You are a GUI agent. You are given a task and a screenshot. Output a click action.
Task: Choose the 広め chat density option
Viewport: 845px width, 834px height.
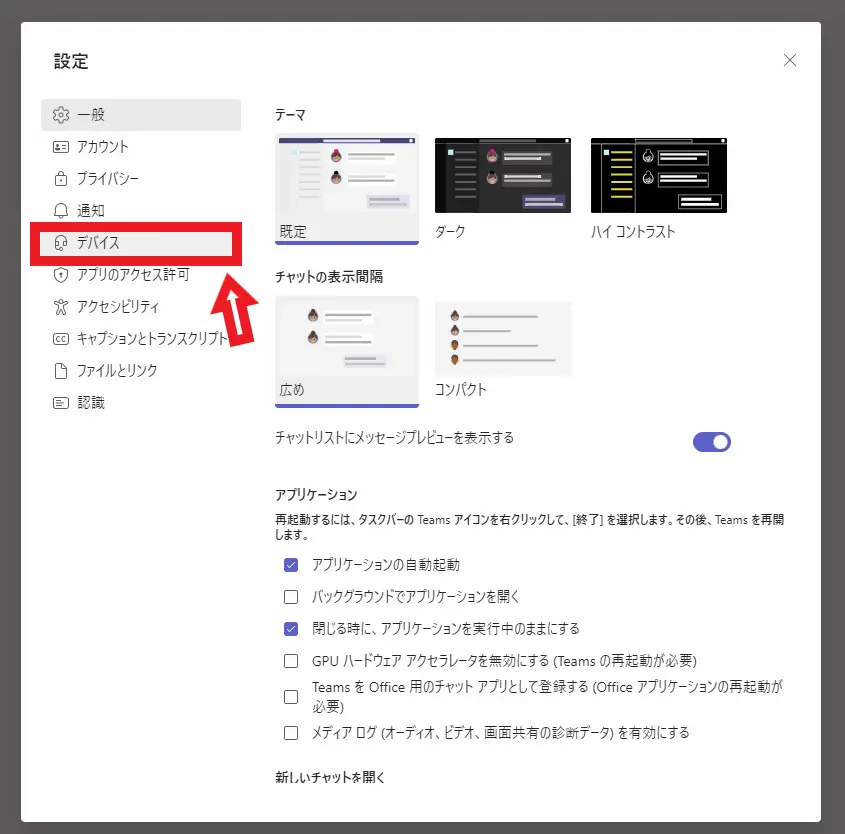tap(347, 351)
